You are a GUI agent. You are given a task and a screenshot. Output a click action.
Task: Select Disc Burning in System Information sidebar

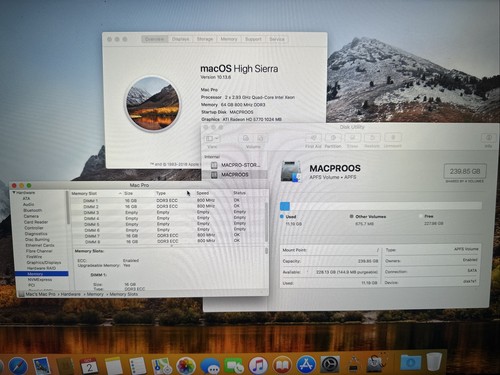click(x=37, y=239)
